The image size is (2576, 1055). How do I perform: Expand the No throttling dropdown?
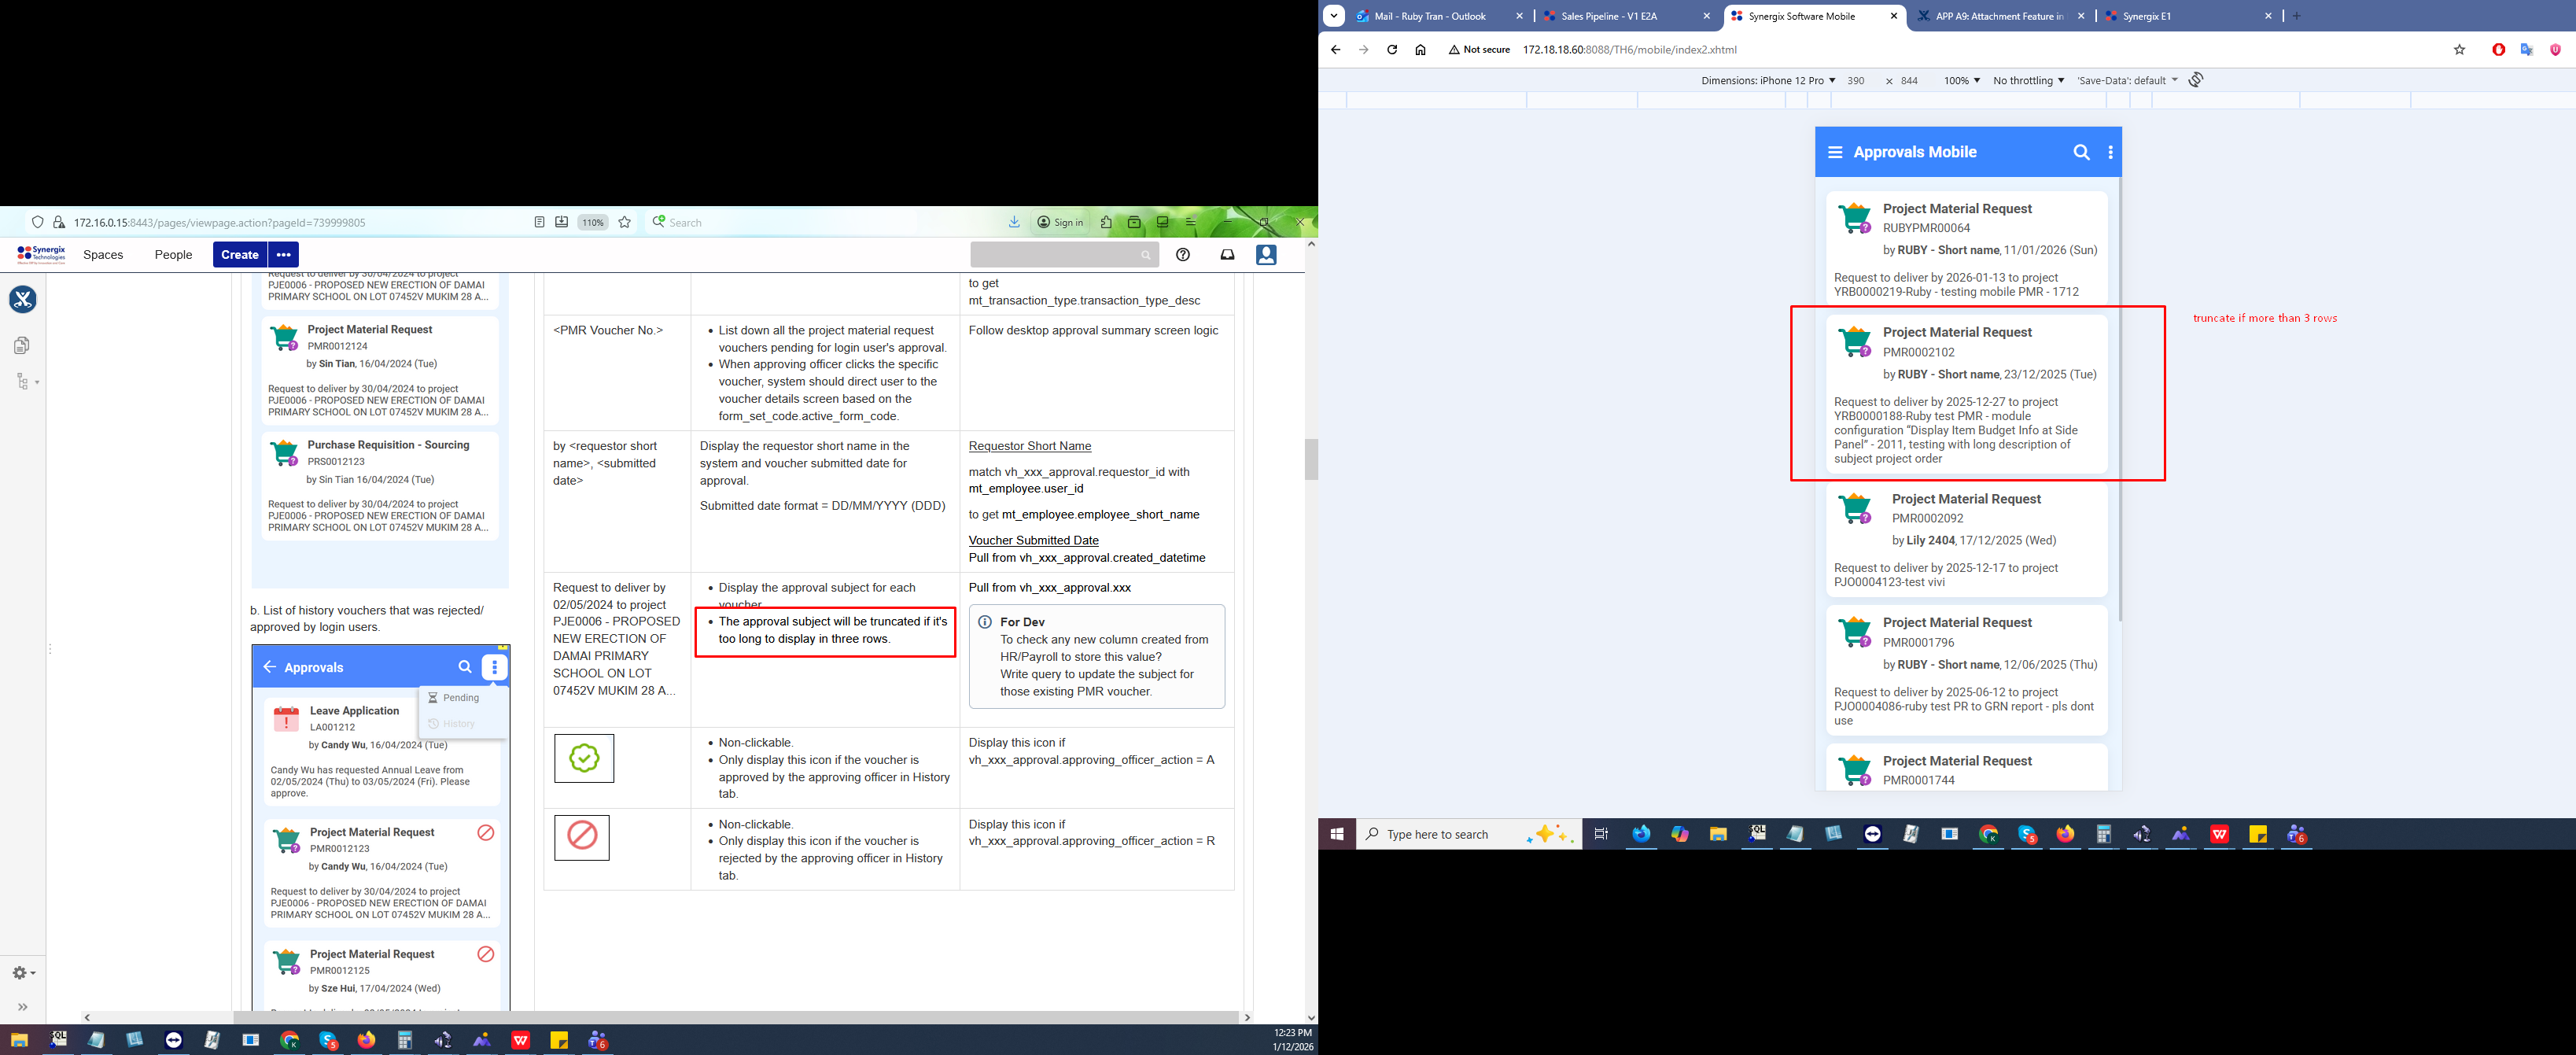pos(2027,81)
